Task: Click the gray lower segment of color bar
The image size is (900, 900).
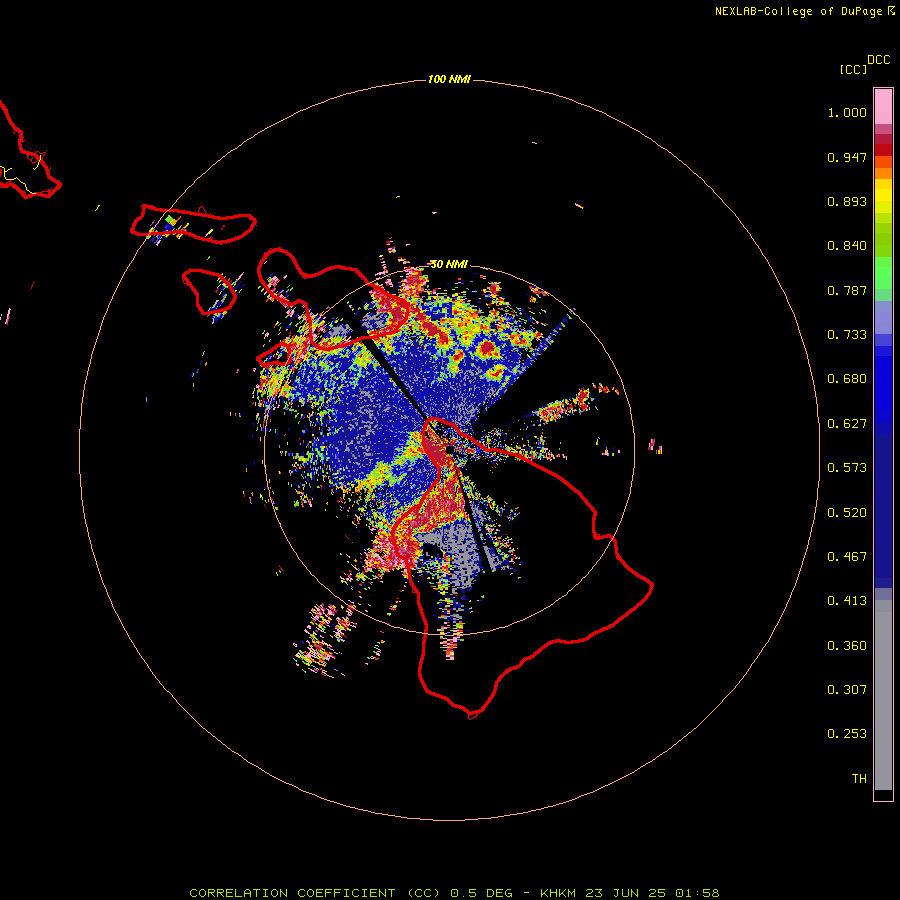Action: pyautogui.click(x=883, y=695)
